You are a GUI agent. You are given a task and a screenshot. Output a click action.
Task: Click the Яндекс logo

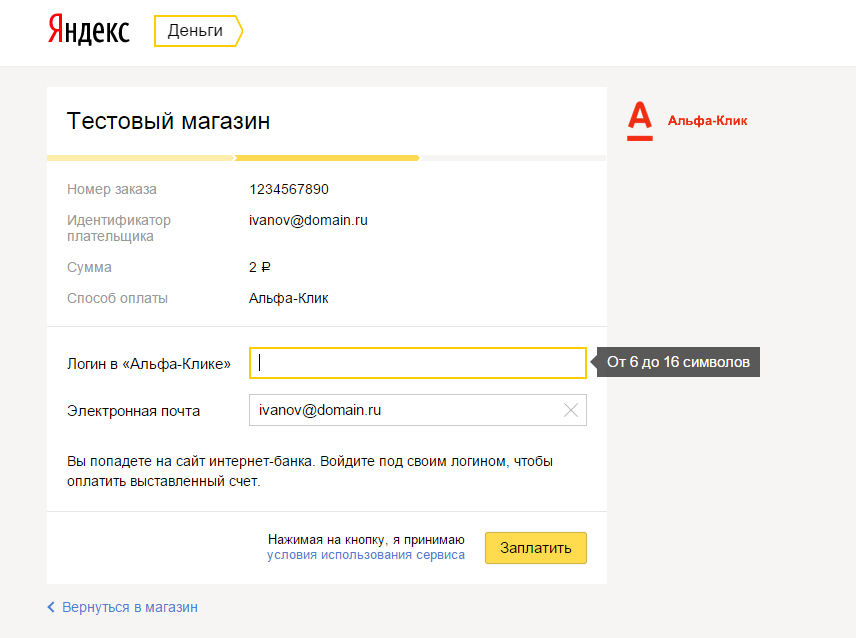tap(88, 29)
